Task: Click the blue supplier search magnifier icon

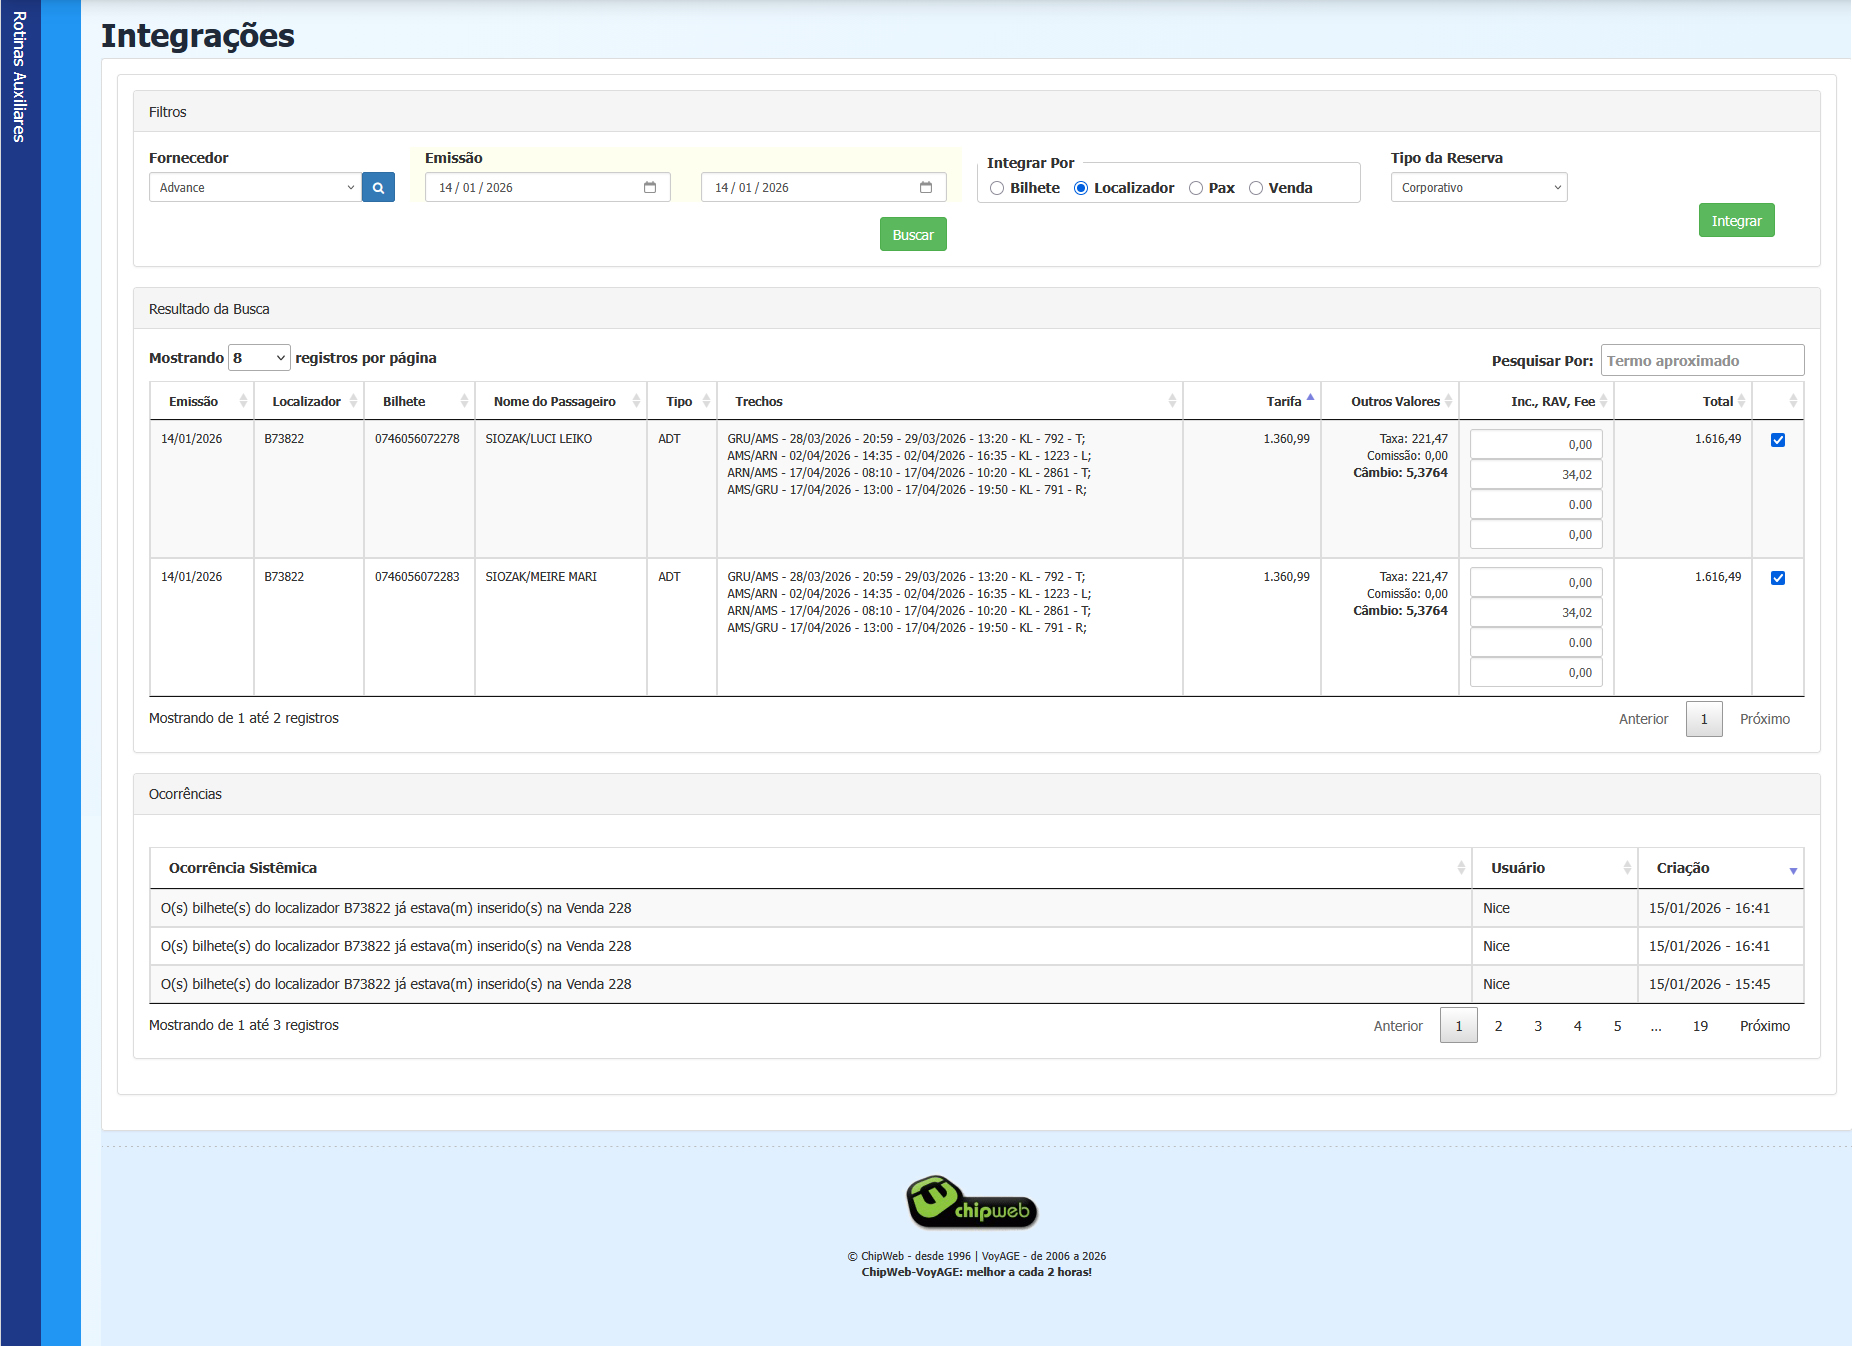Action: (x=378, y=188)
